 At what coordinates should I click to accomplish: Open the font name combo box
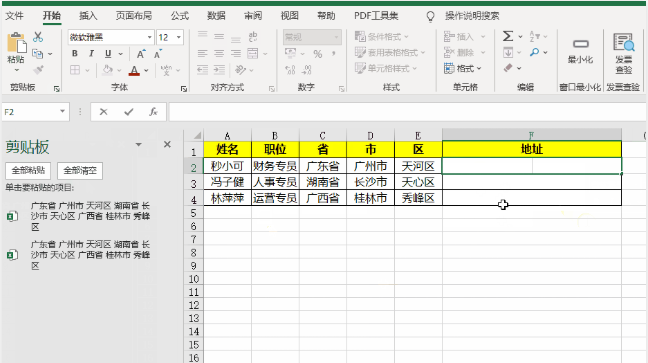coord(111,37)
